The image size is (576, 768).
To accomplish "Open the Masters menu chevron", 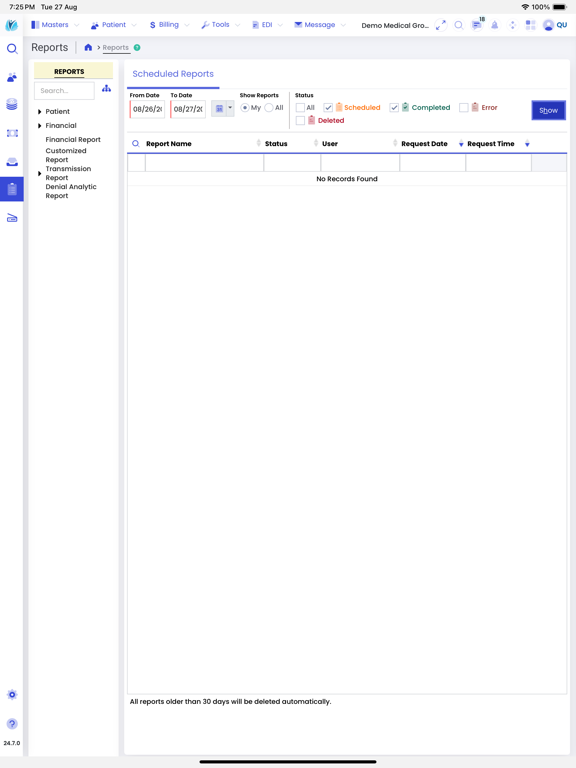I will 76,25.
